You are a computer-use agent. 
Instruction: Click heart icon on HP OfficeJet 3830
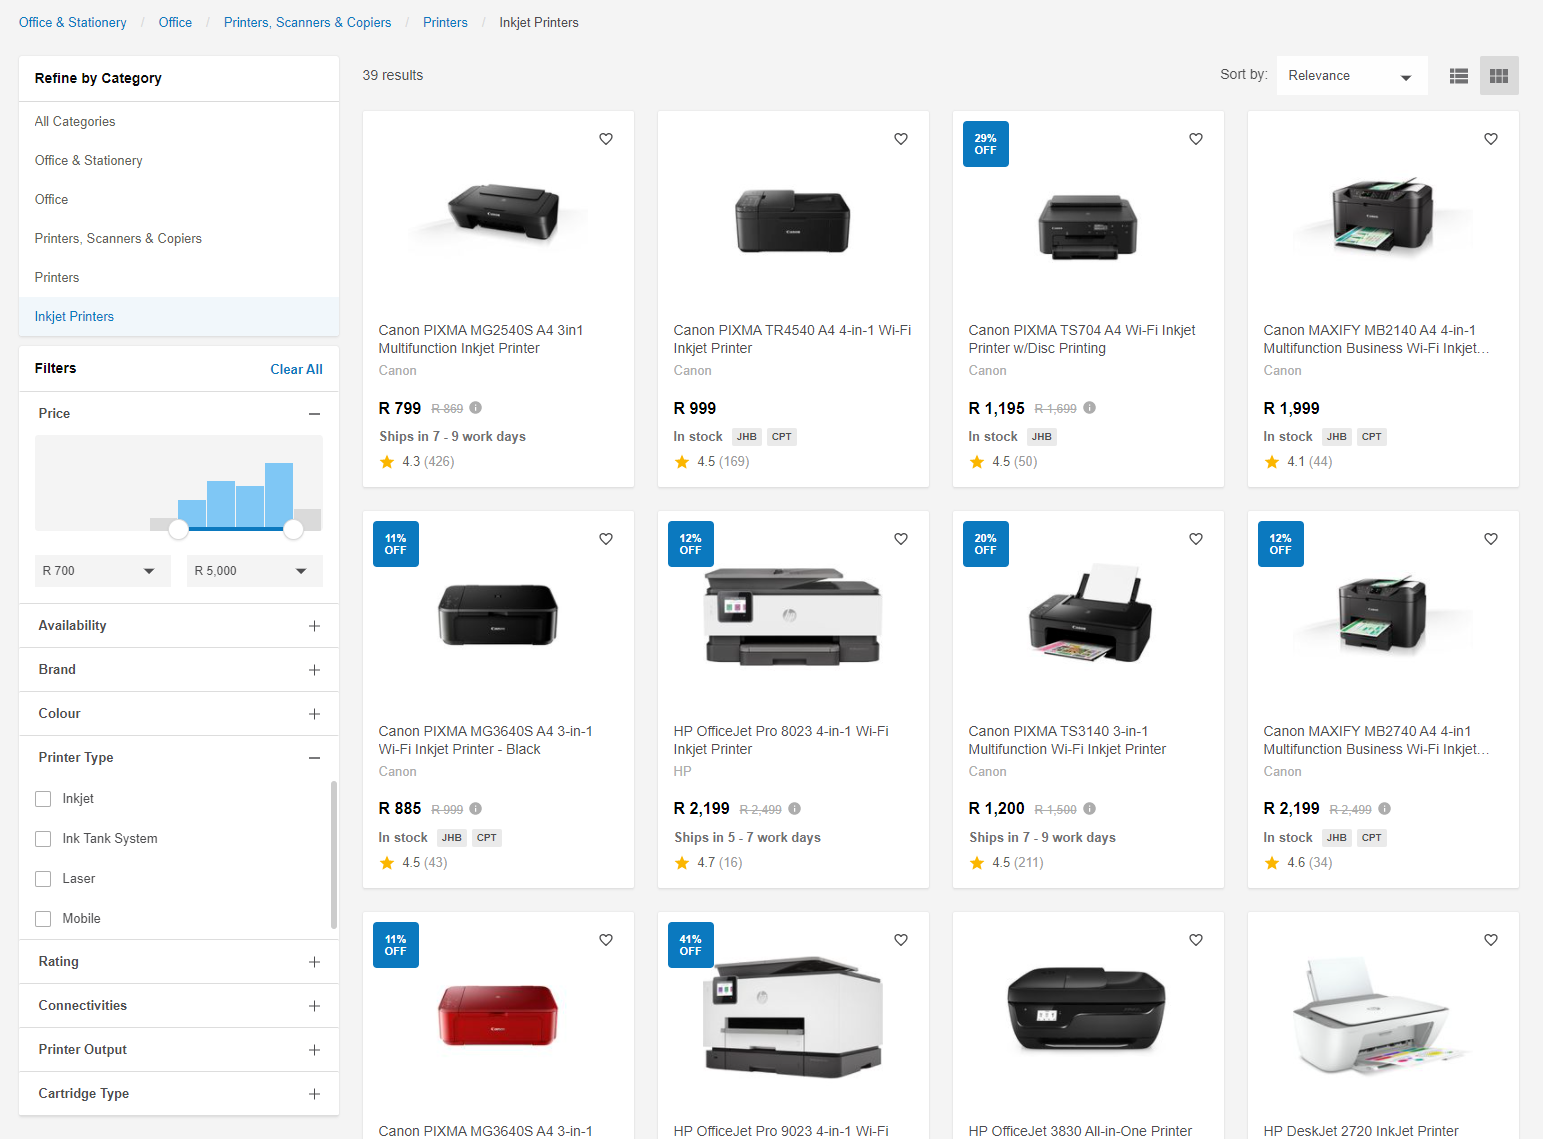click(x=1196, y=940)
